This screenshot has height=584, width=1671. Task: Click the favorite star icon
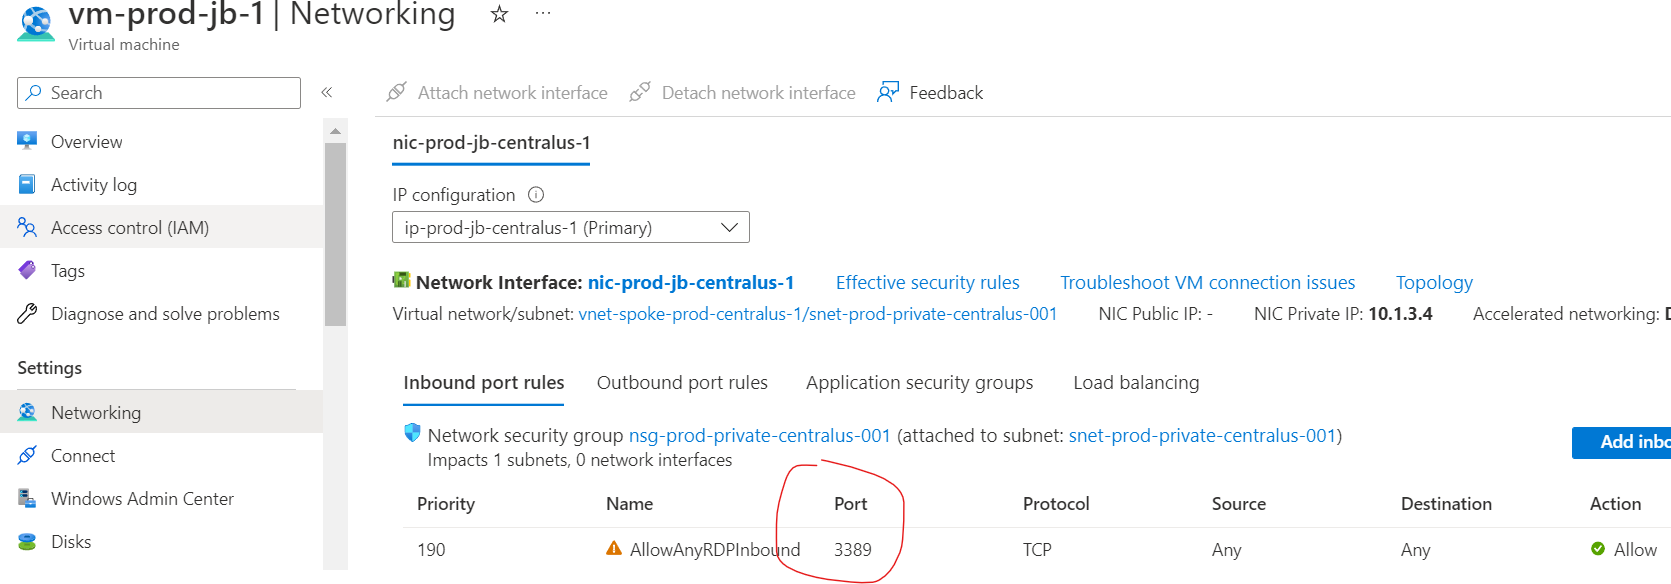[x=499, y=14]
